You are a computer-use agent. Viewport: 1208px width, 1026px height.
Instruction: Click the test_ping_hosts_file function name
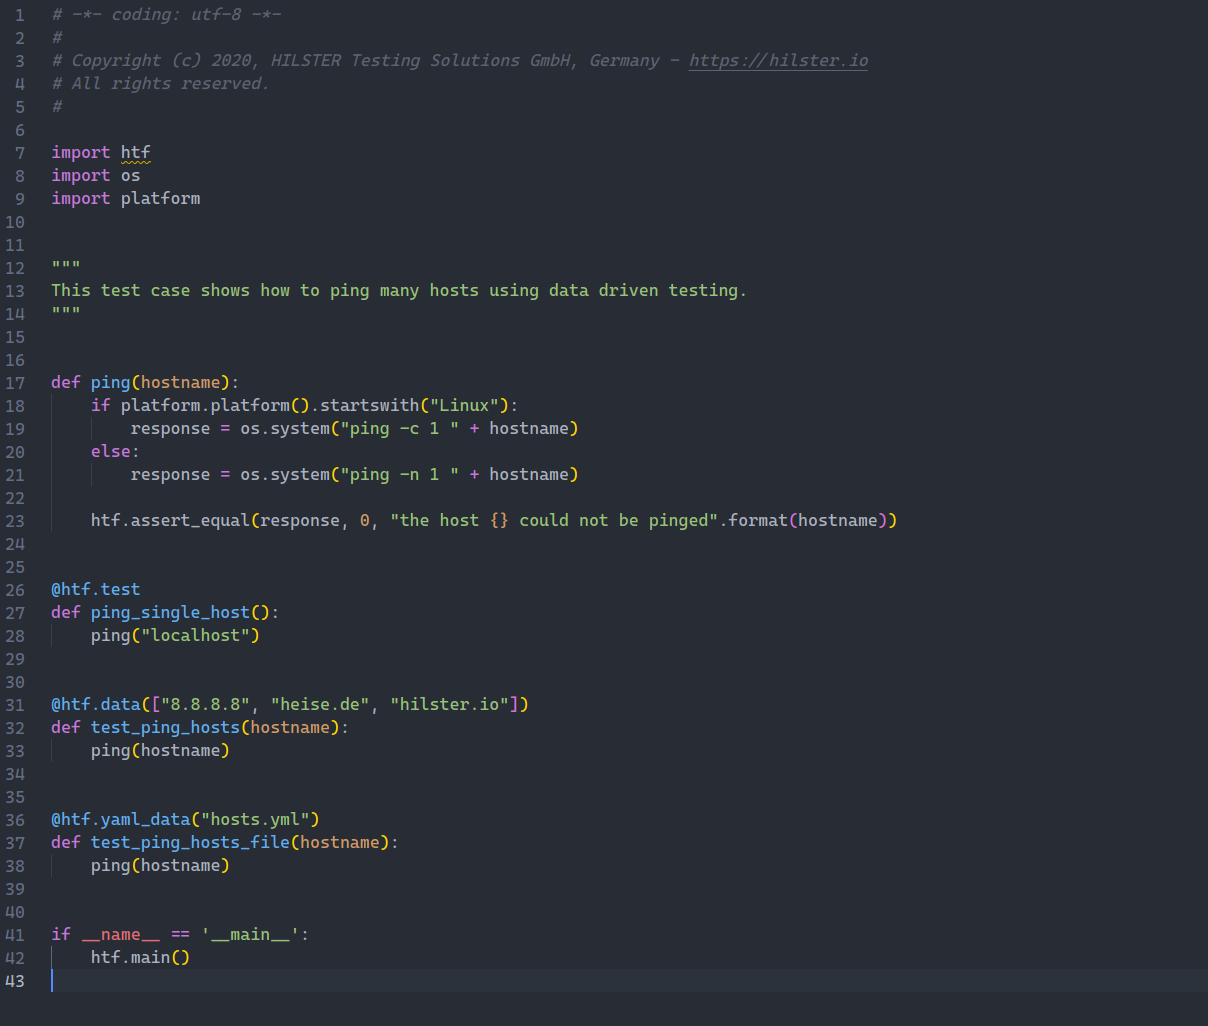pos(189,842)
